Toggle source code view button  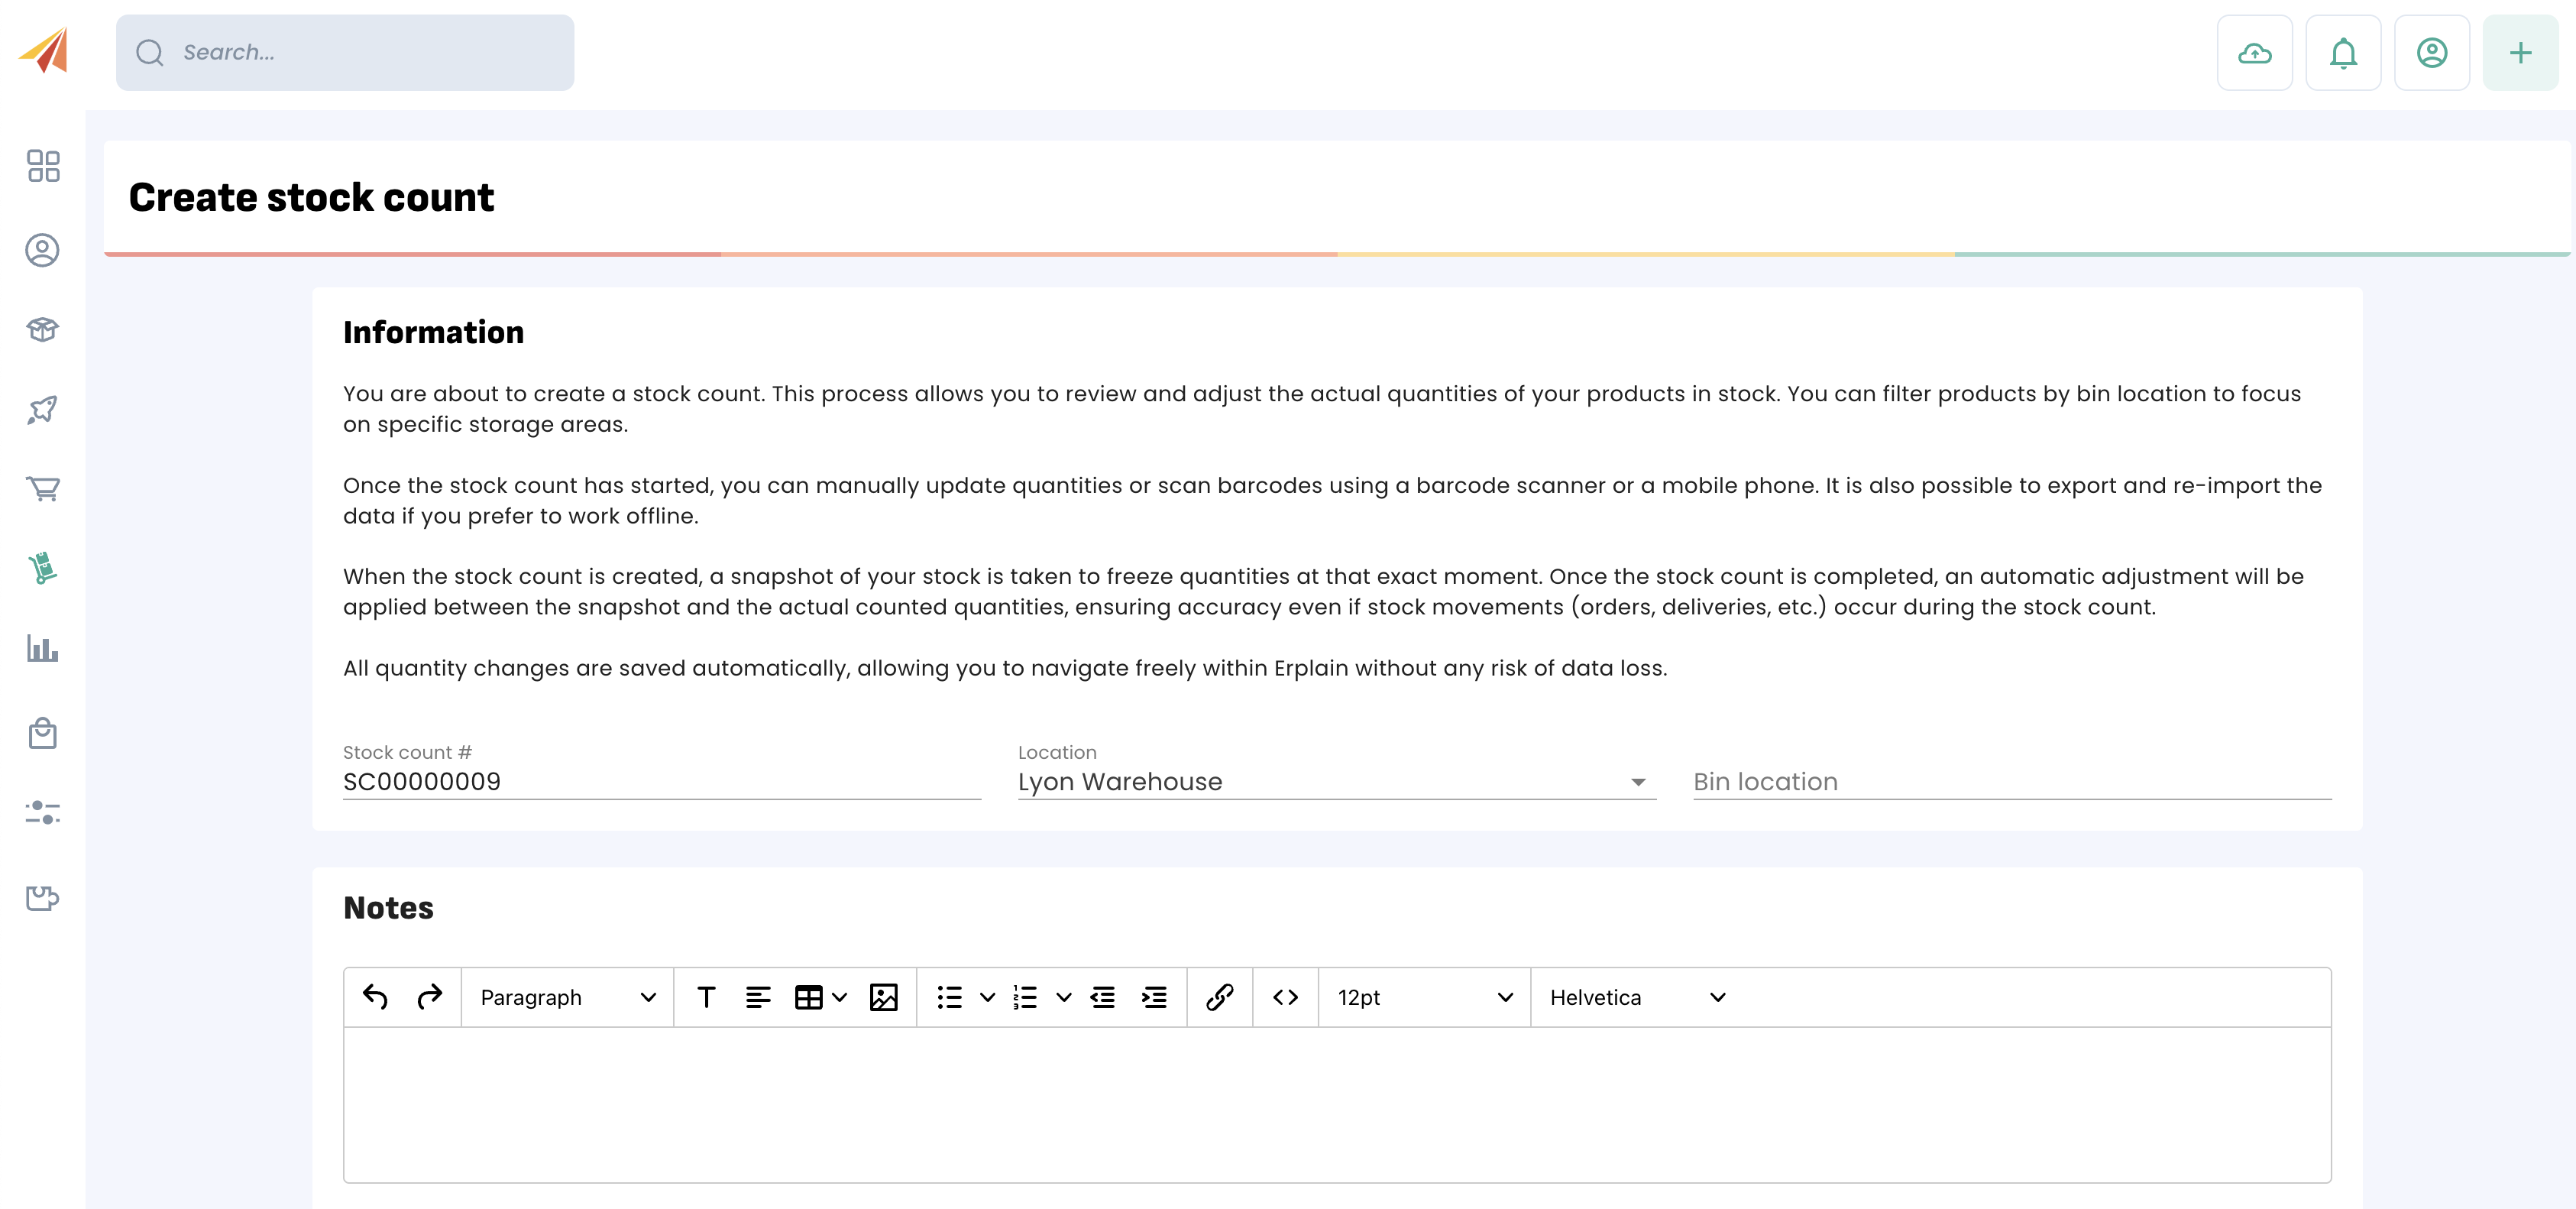click(x=1285, y=997)
